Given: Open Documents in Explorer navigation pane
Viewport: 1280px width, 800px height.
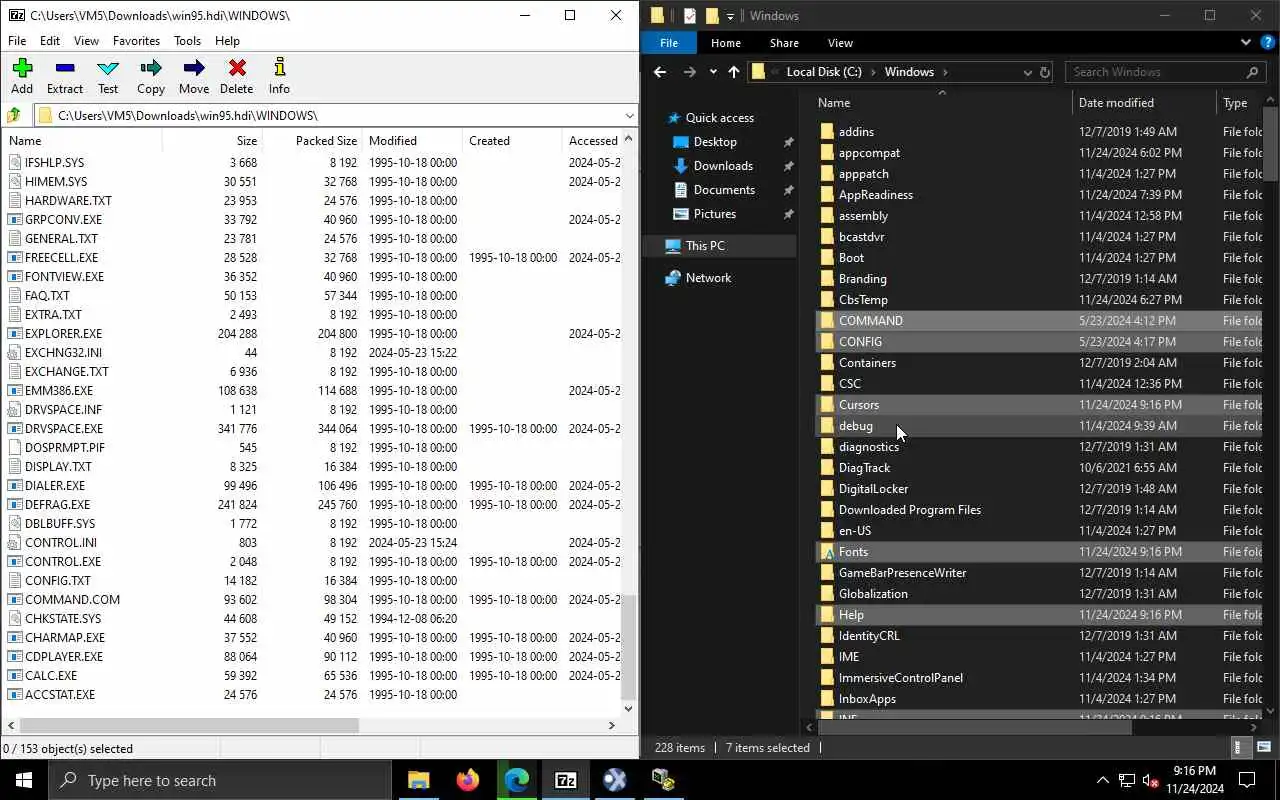Looking at the screenshot, I should (724, 190).
